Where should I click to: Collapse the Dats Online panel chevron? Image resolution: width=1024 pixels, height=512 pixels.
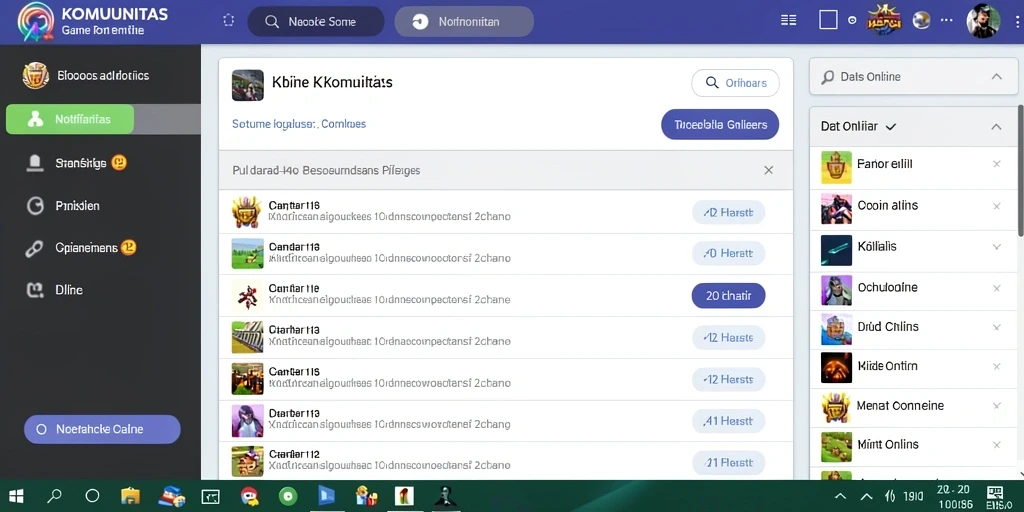pyautogui.click(x=997, y=76)
